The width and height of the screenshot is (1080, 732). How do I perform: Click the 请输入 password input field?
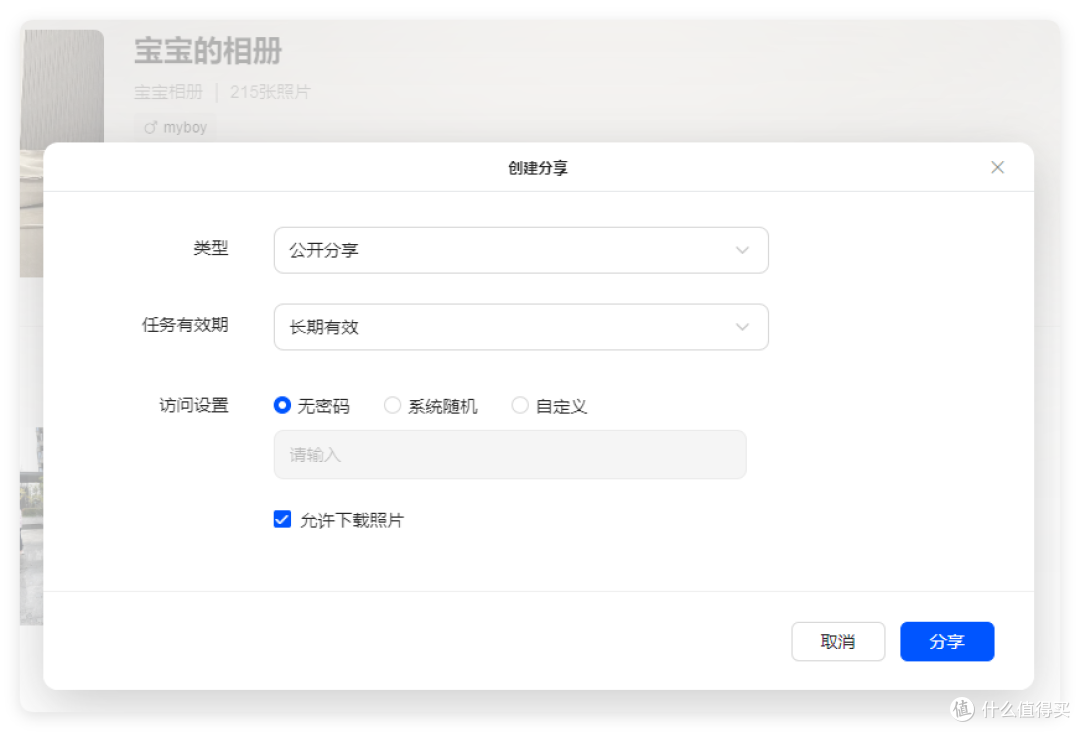coord(510,454)
